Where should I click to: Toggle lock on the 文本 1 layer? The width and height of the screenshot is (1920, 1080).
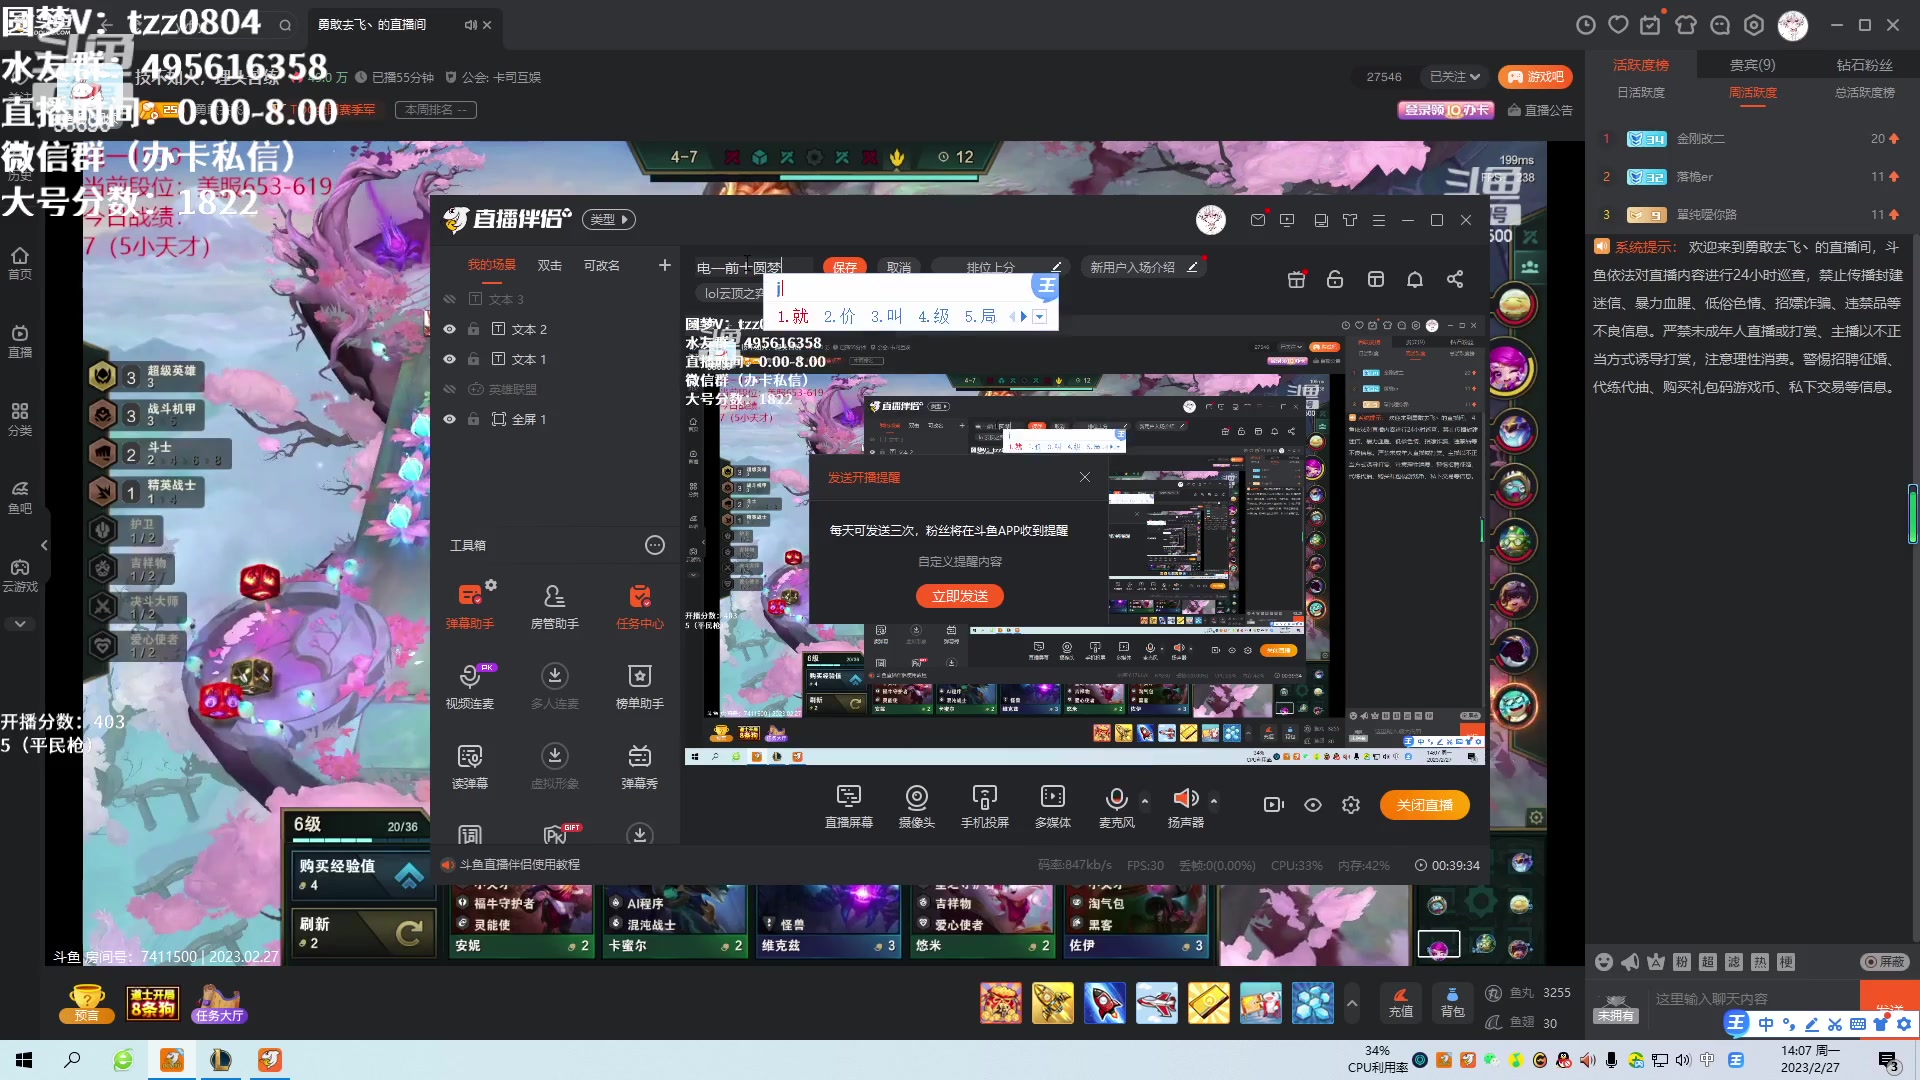tap(474, 359)
